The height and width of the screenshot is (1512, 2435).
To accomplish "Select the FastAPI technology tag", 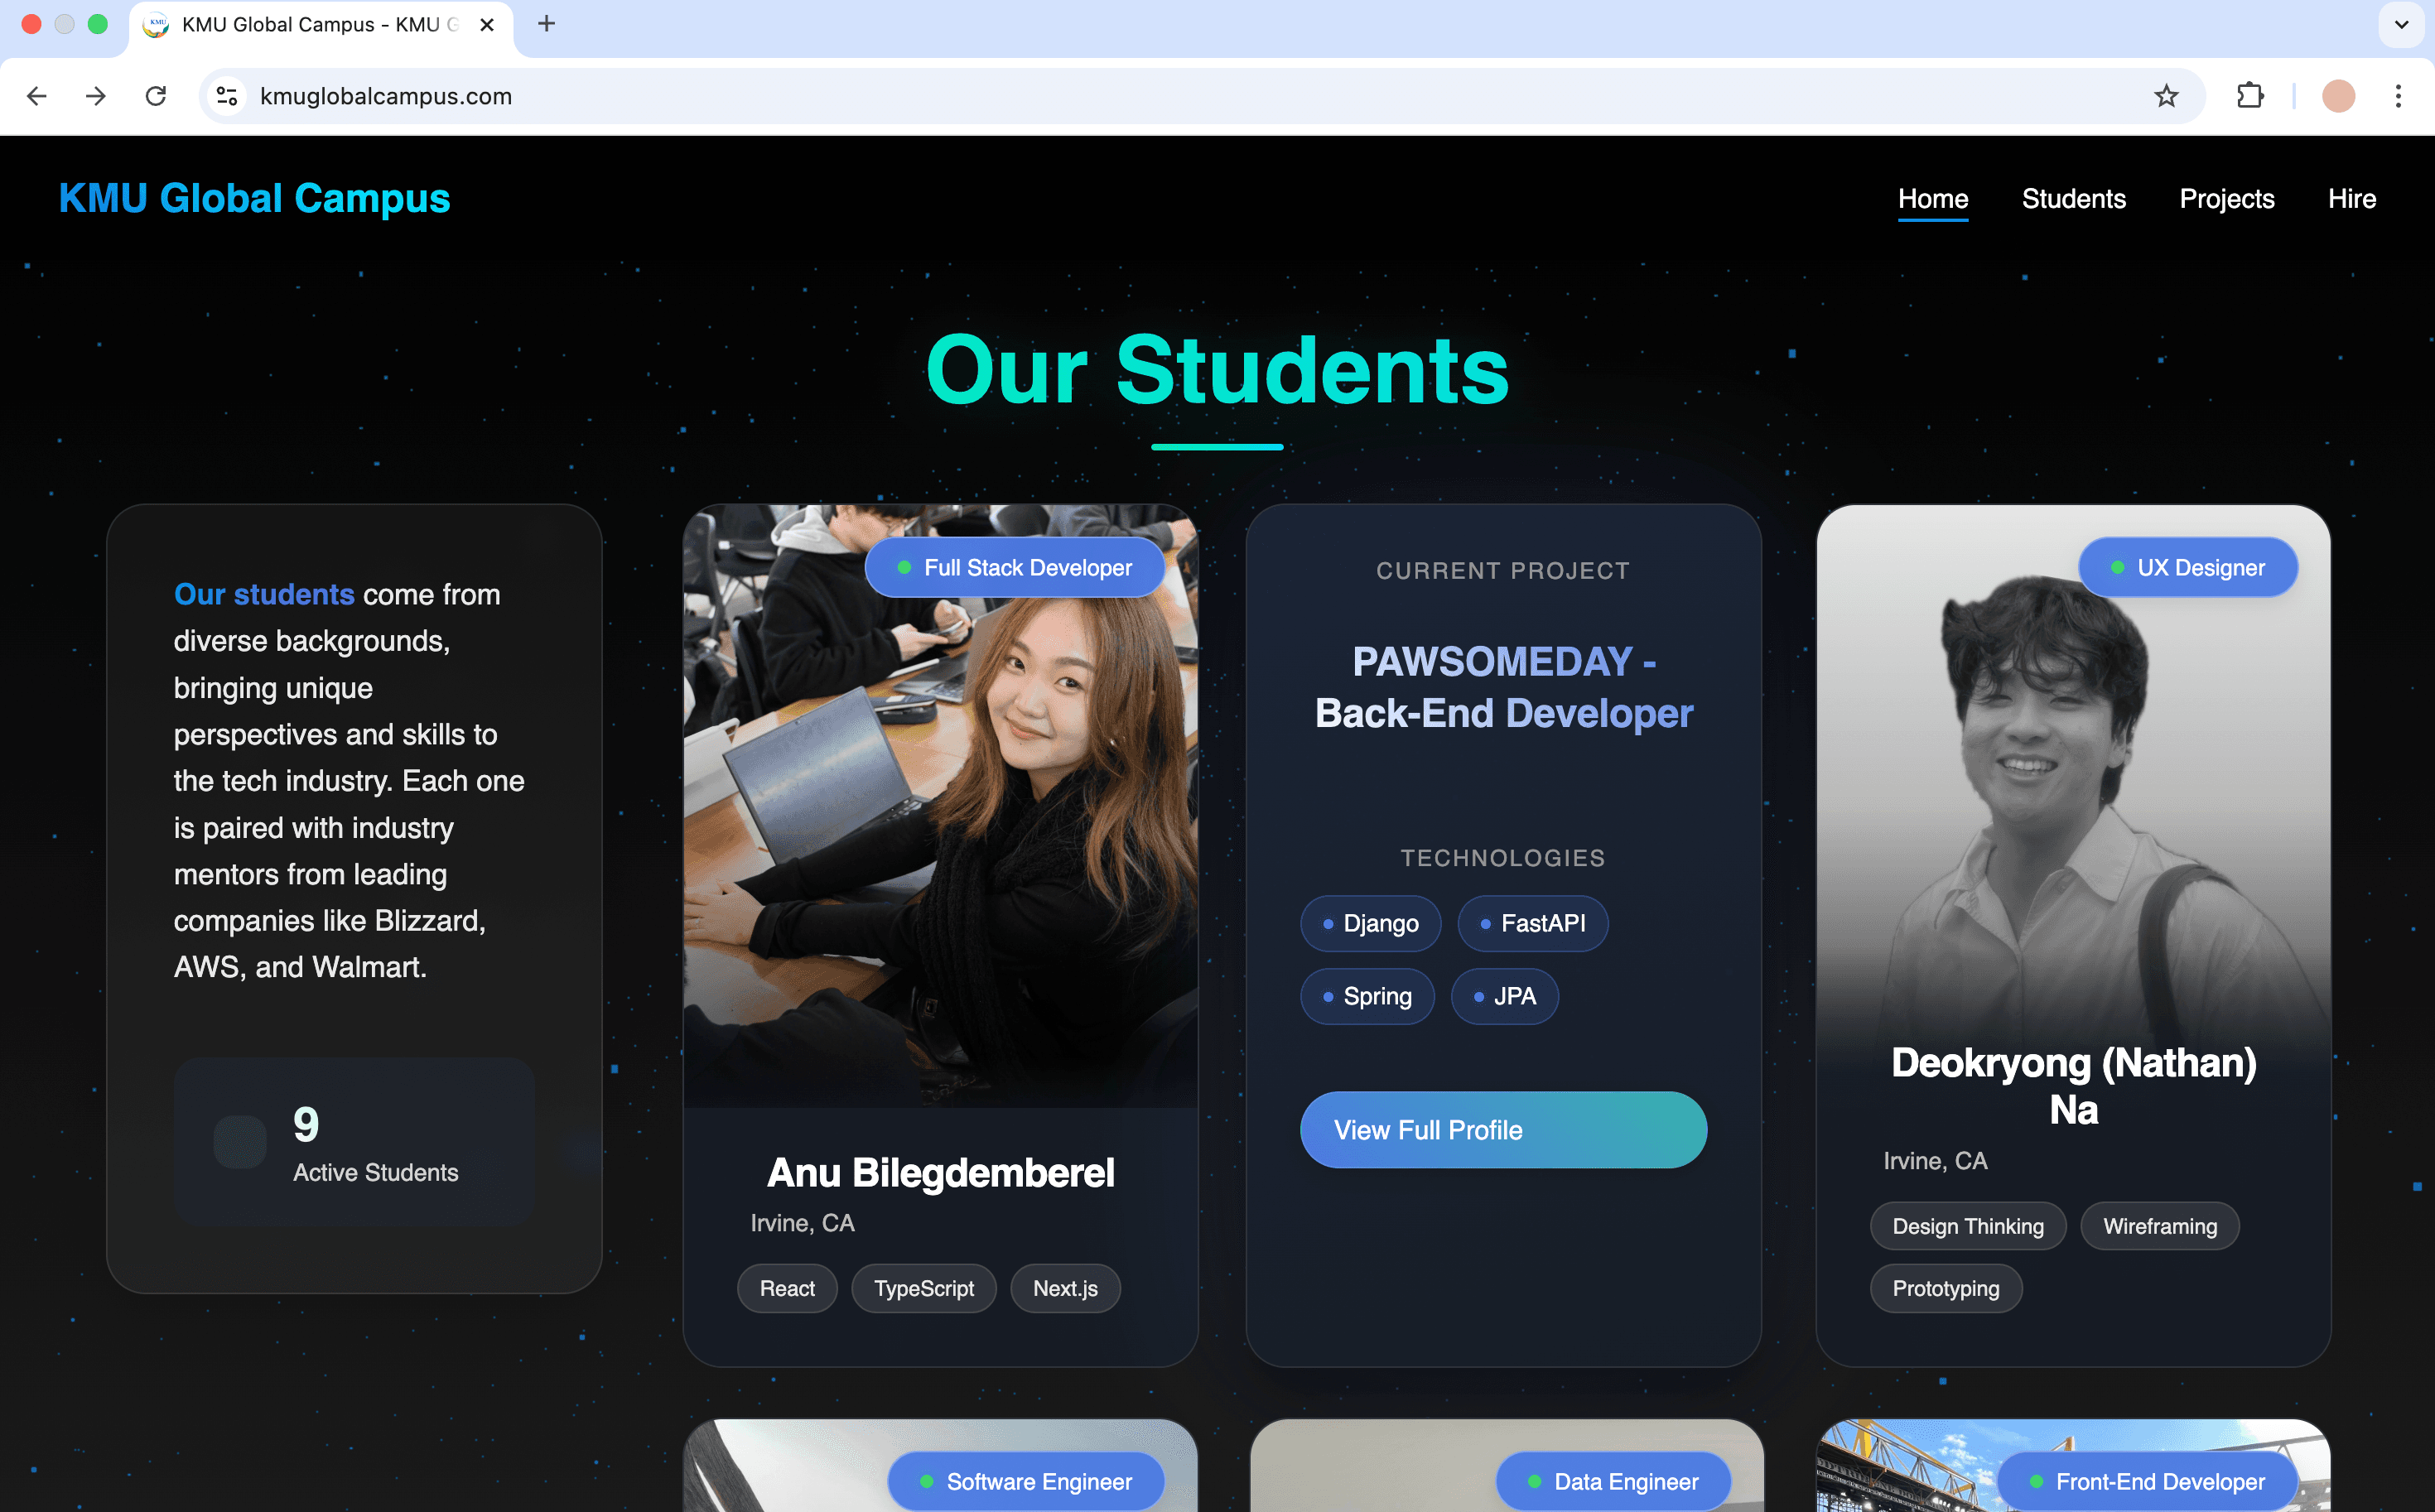I will tap(1533, 924).
